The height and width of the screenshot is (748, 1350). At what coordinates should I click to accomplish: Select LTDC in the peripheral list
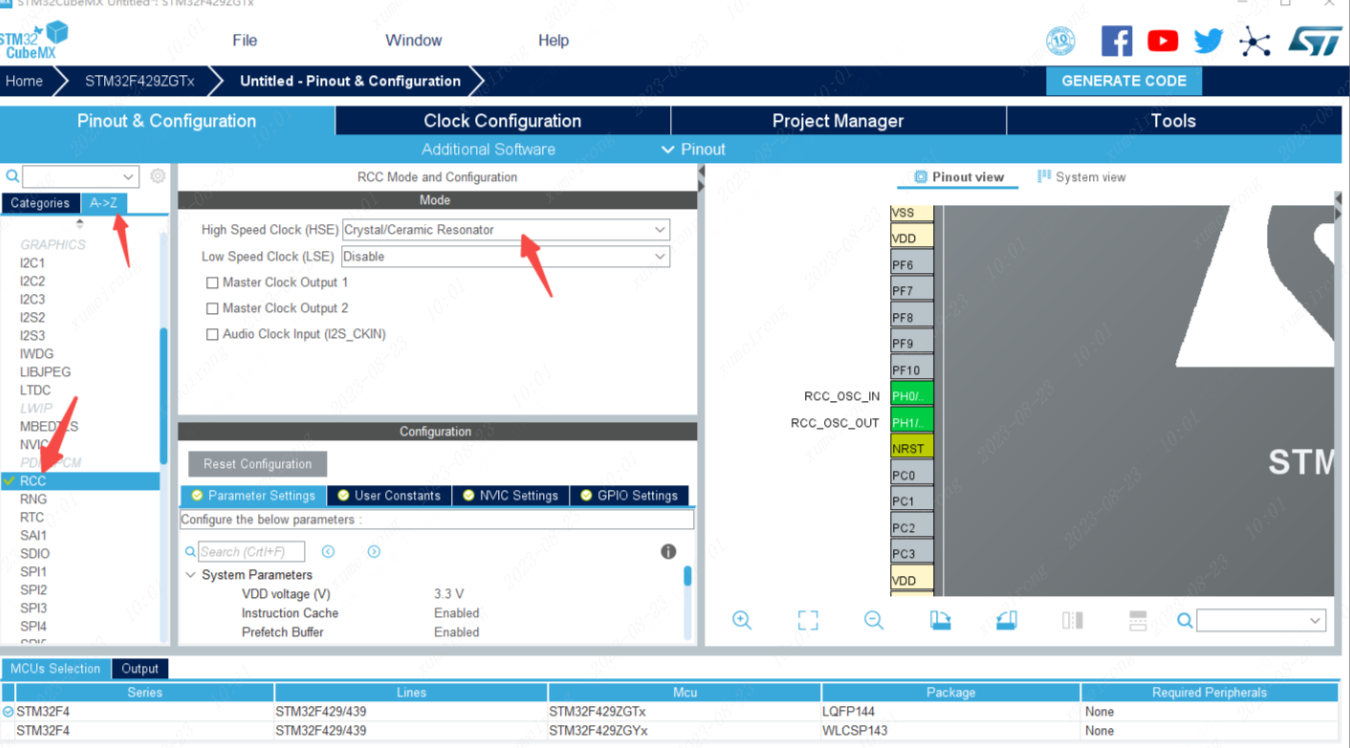point(35,390)
